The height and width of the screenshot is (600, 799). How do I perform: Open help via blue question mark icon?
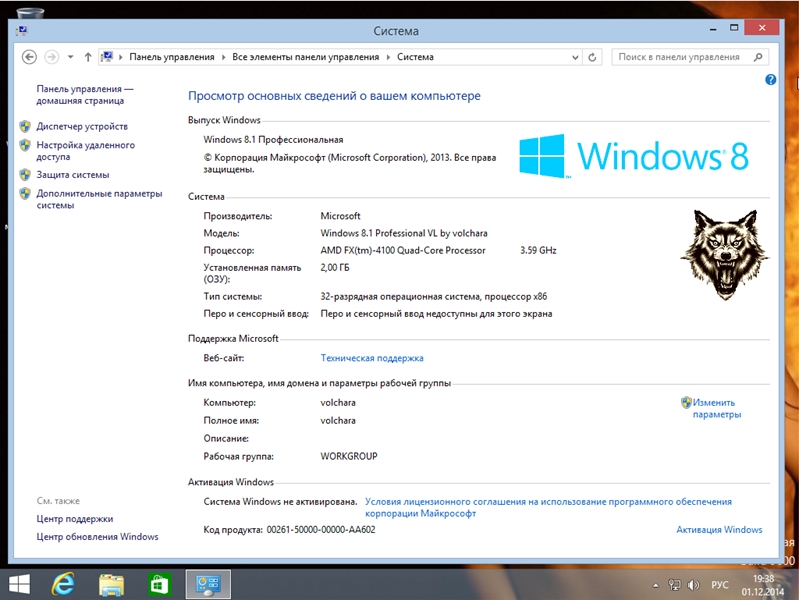(770, 80)
